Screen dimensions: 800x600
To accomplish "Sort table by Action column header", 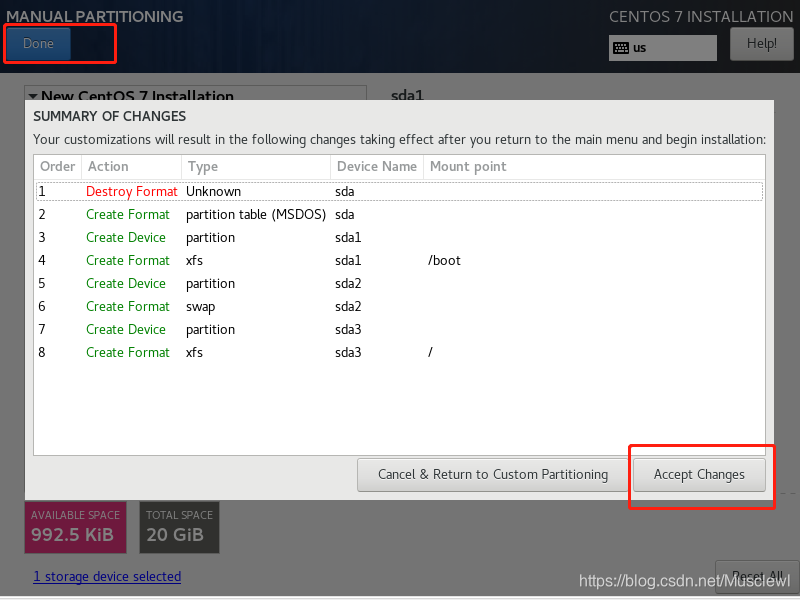I will [131, 166].
